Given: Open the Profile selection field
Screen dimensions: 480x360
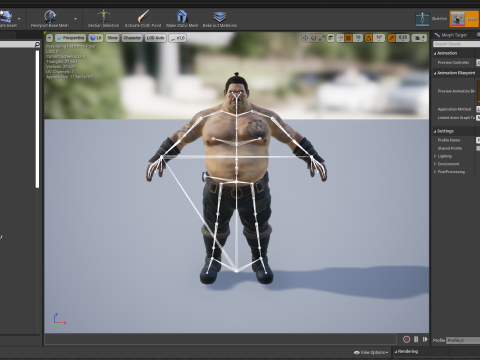Looking at the screenshot, I should pyautogui.click(x=463, y=340).
